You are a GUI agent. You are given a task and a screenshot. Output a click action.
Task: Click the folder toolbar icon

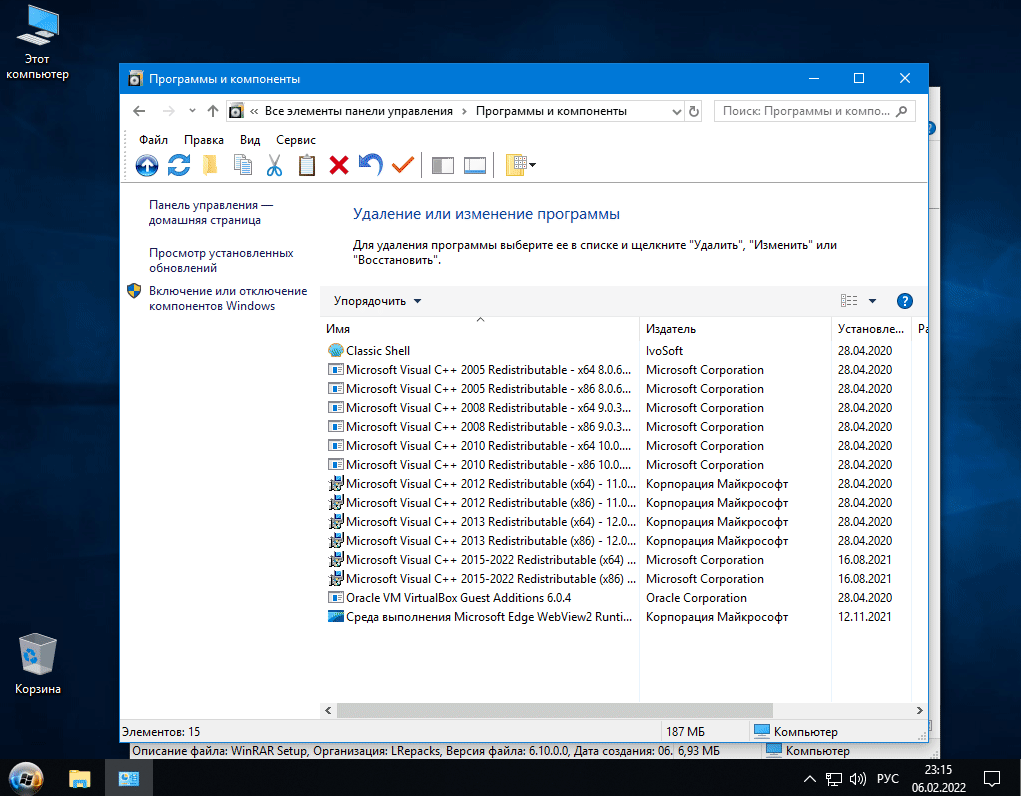210,165
